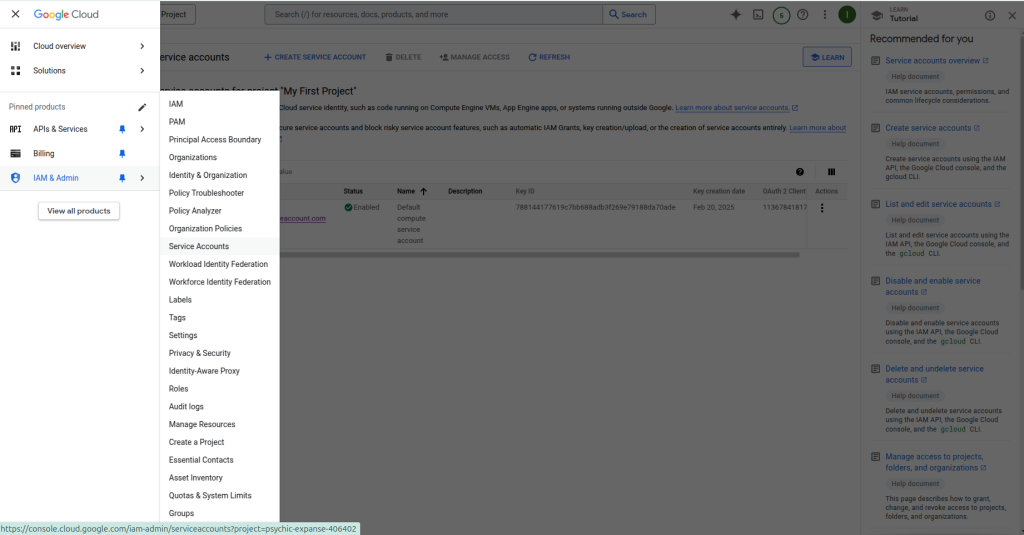
Task: Click the View all products button
Action: pos(79,211)
